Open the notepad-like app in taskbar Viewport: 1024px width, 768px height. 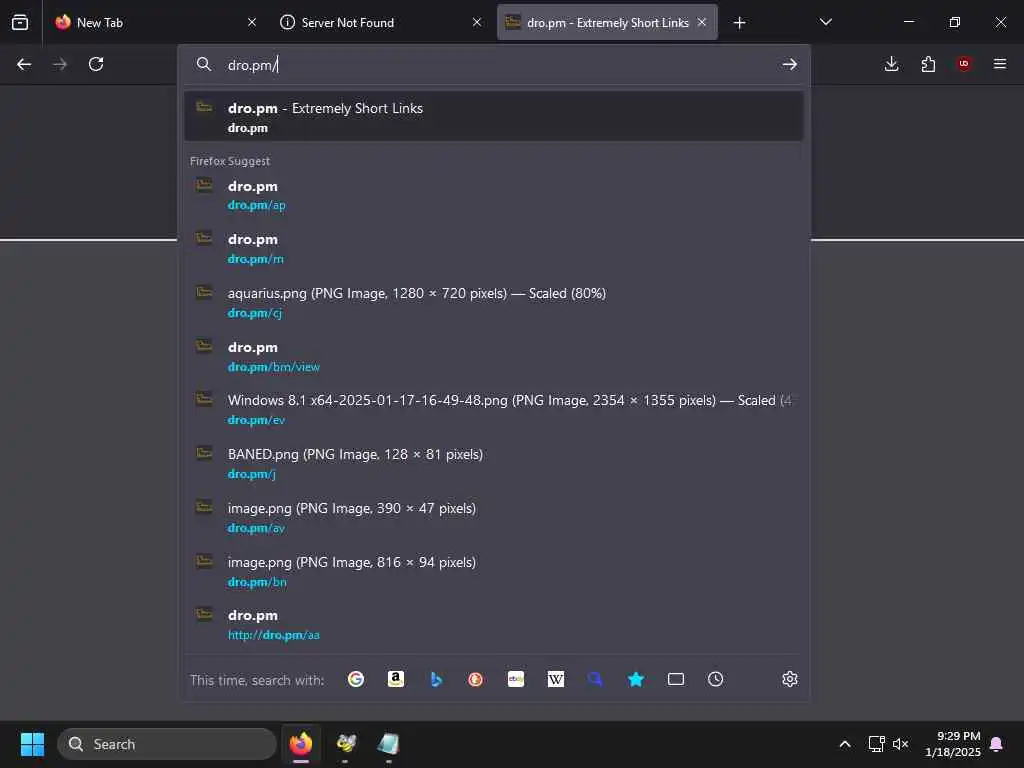(x=389, y=744)
